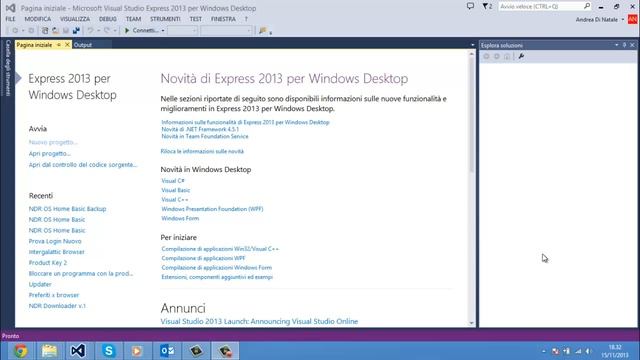Screen dimensions: 640x360
Task: Click the scrollbar down arrow on start page
Action: (x=471, y=323)
